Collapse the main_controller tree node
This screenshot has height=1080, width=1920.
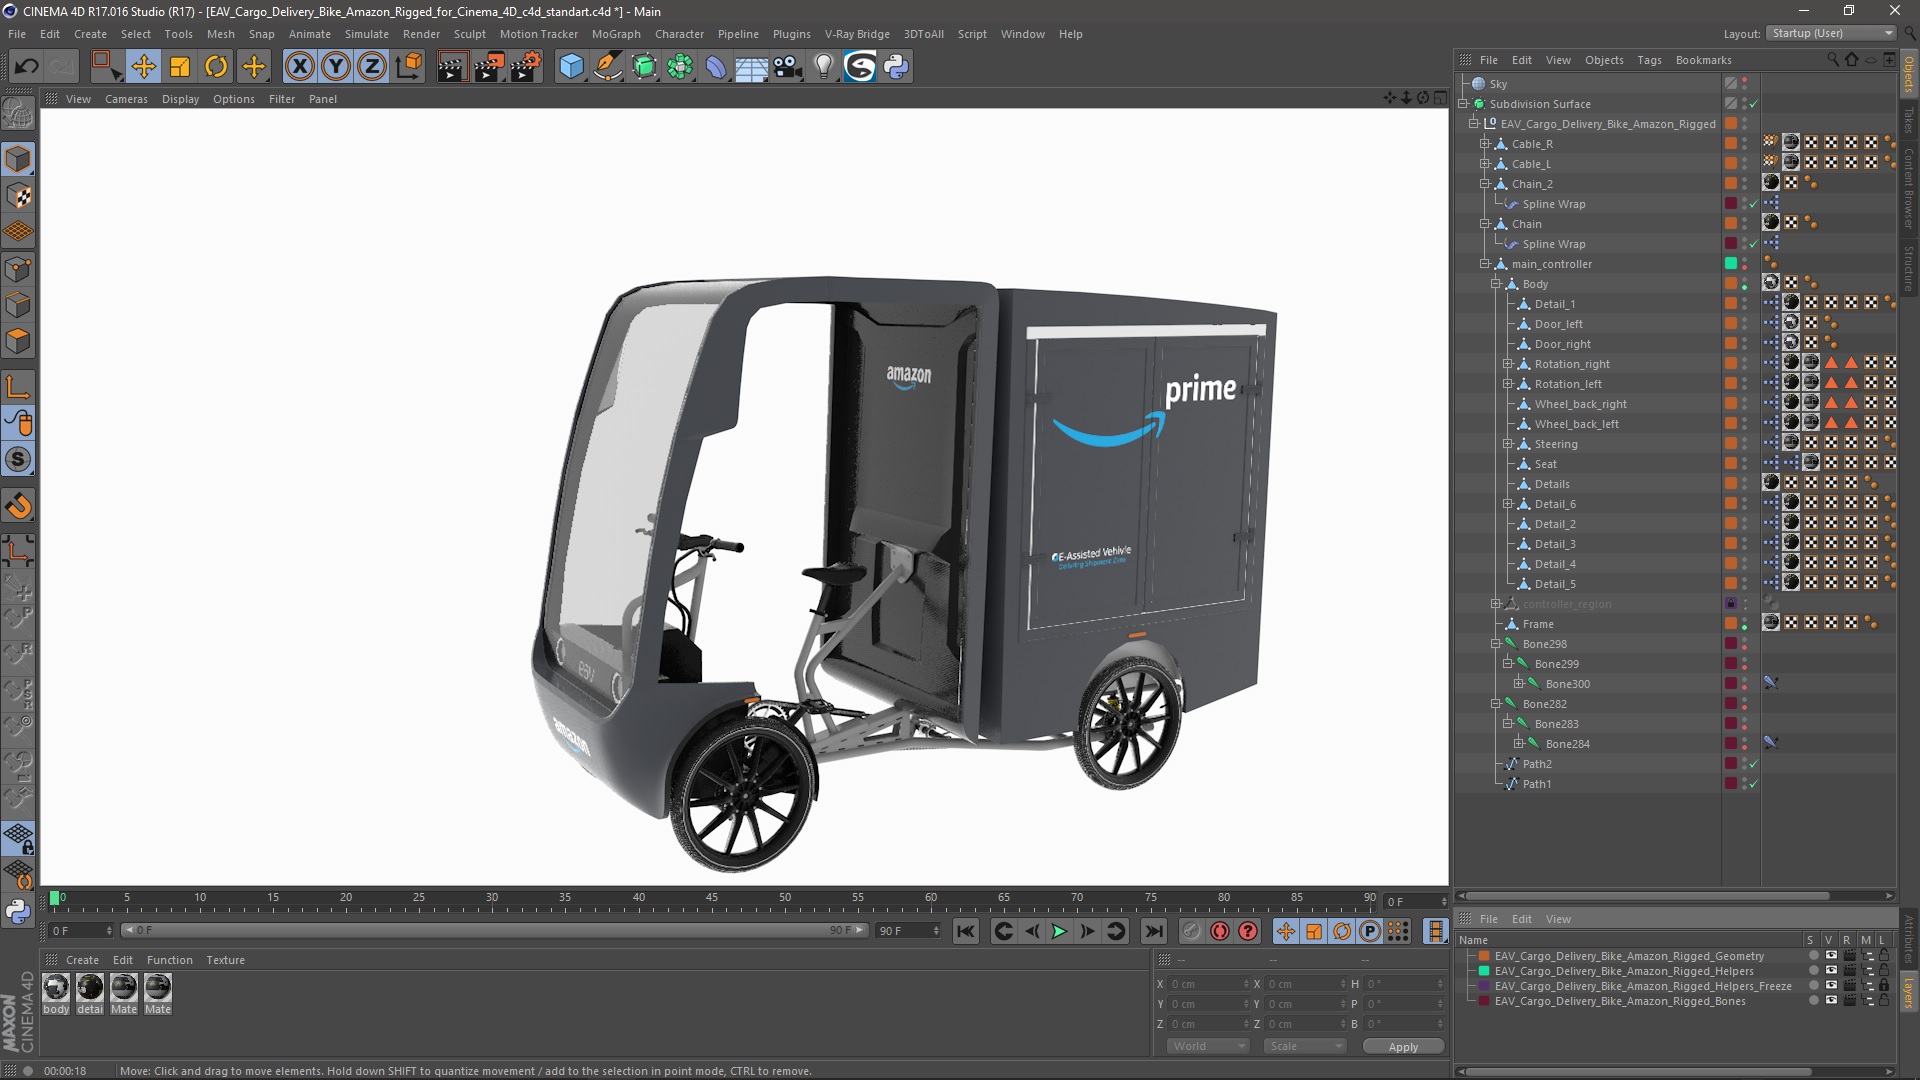coord(1485,264)
